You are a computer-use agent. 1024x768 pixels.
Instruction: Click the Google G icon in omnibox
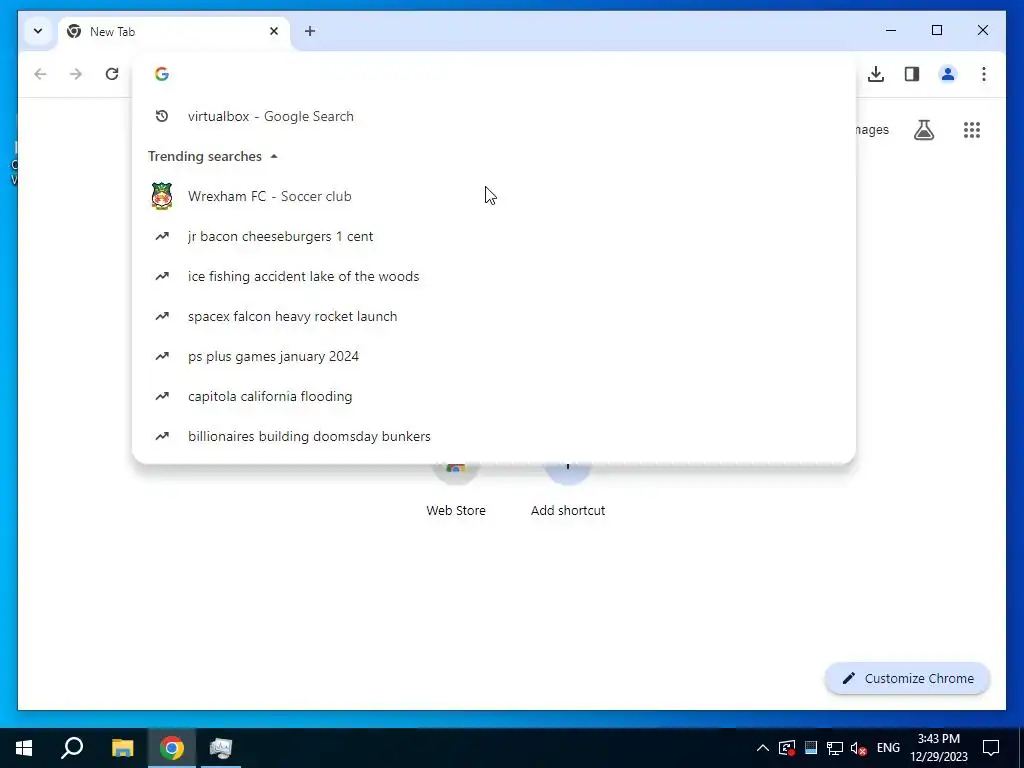coord(162,74)
